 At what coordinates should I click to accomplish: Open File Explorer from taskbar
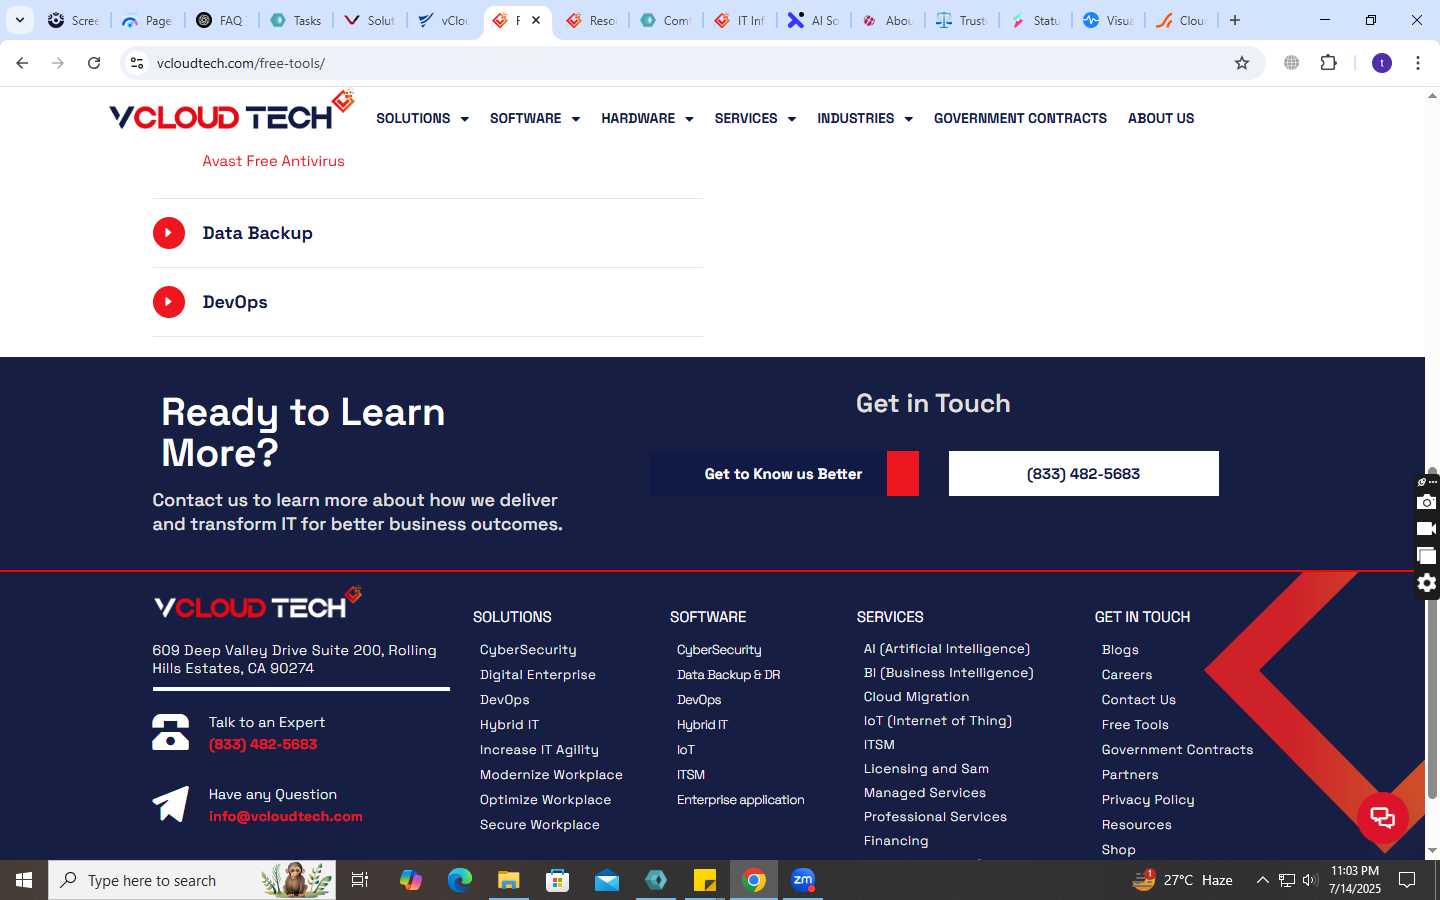coord(509,880)
